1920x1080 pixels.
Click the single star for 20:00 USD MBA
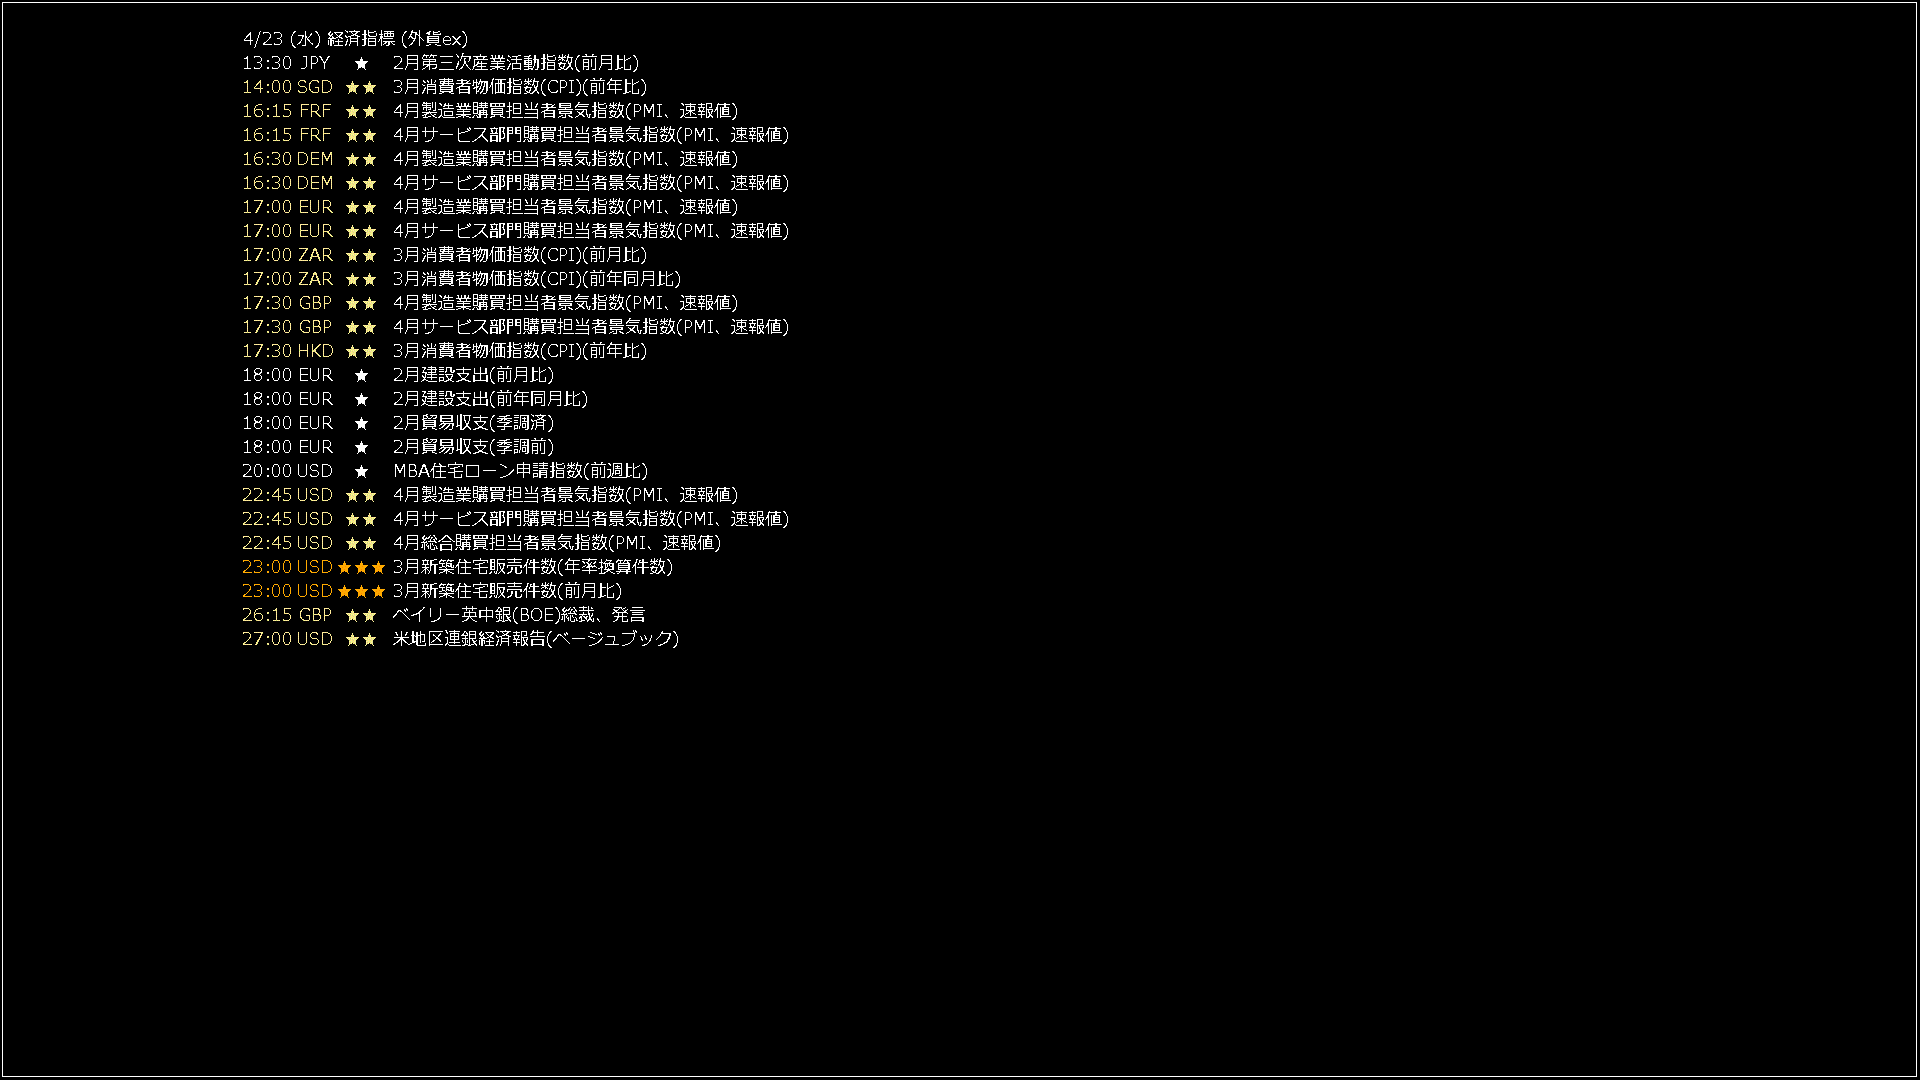[361, 471]
